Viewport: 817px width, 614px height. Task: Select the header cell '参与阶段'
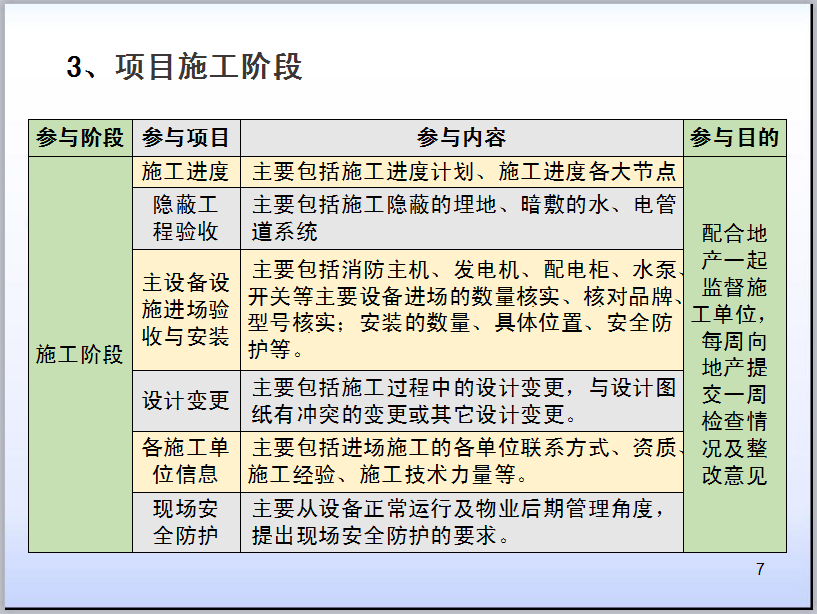click(x=80, y=138)
